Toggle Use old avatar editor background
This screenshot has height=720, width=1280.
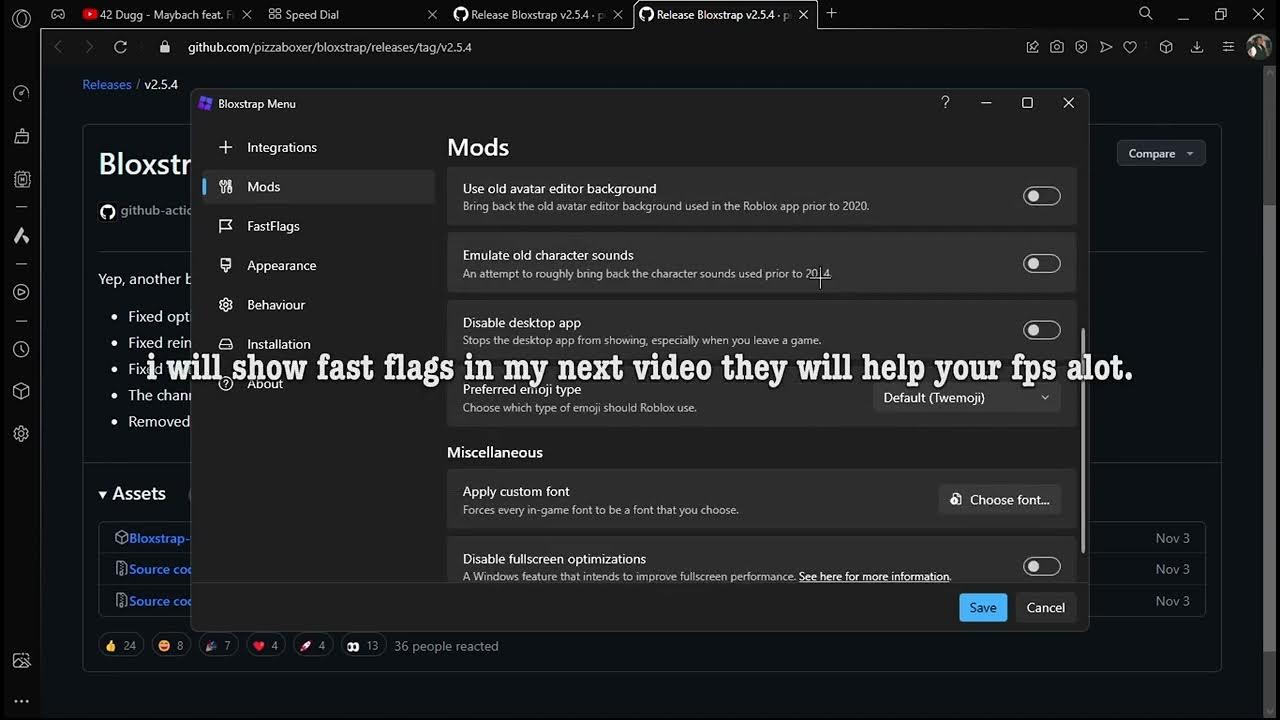pyautogui.click(x=1041, y=196)
